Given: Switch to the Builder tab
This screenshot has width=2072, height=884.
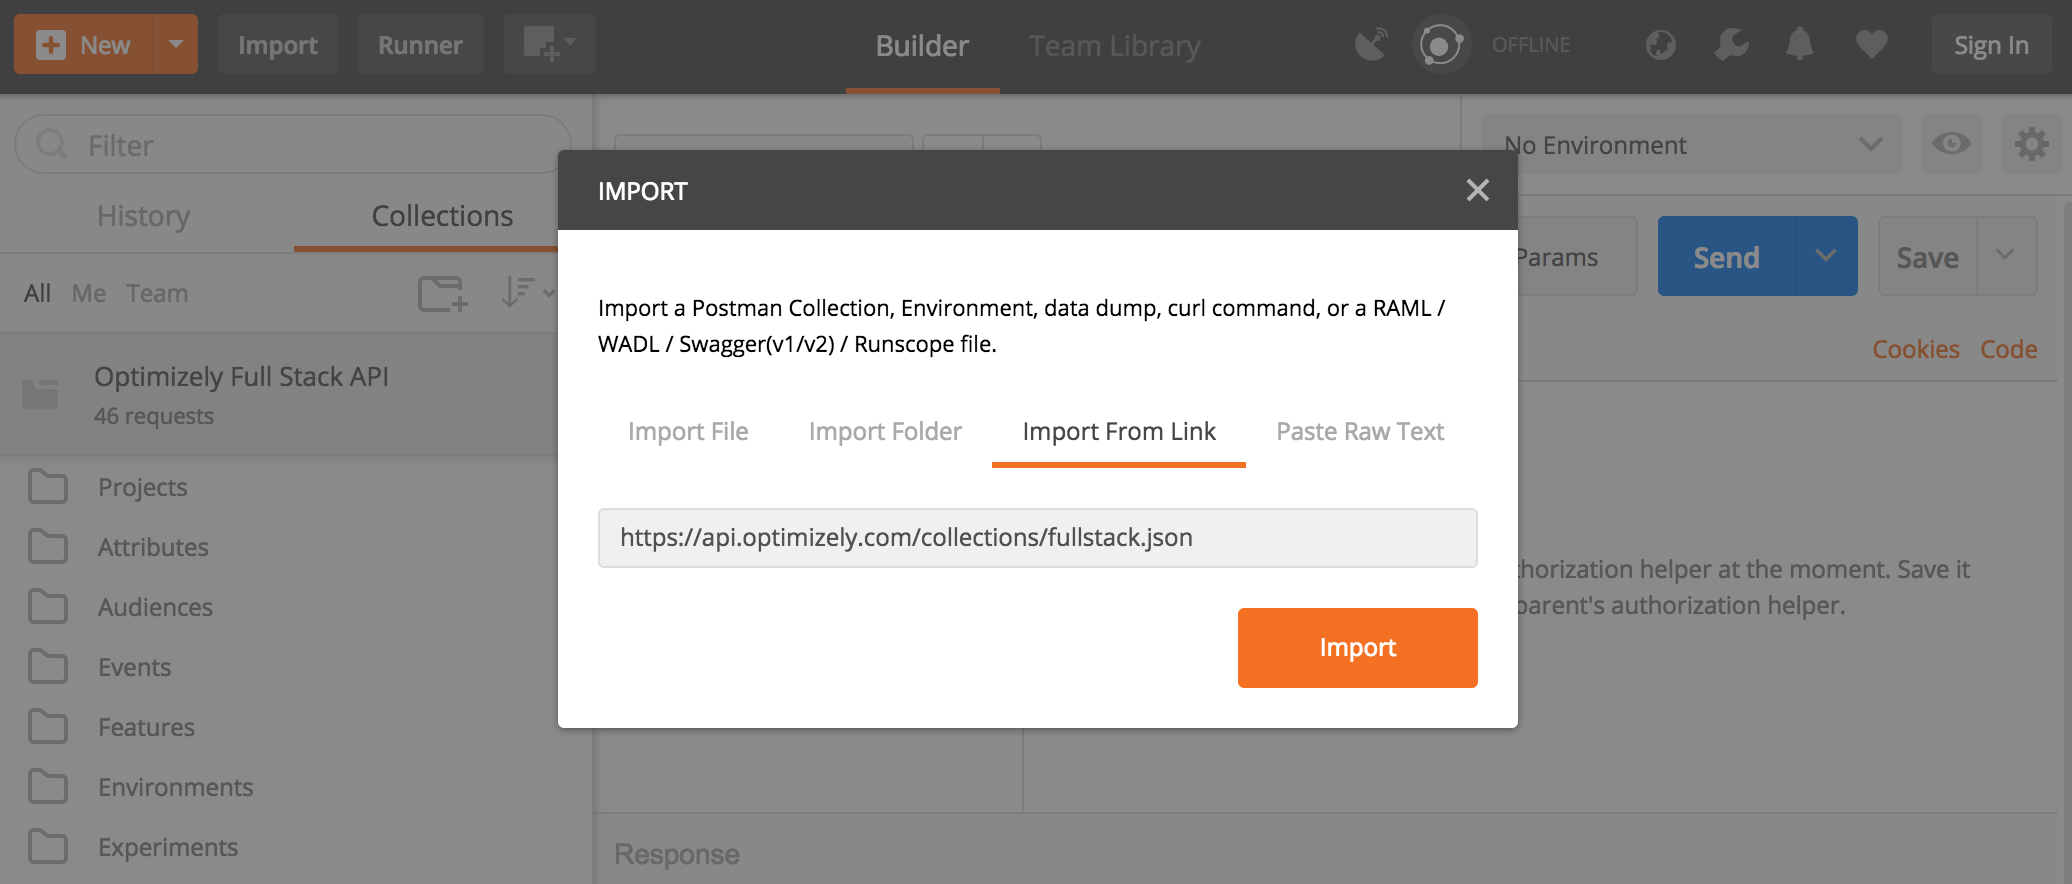Looking at the screenshot, I should pos(922,46).
